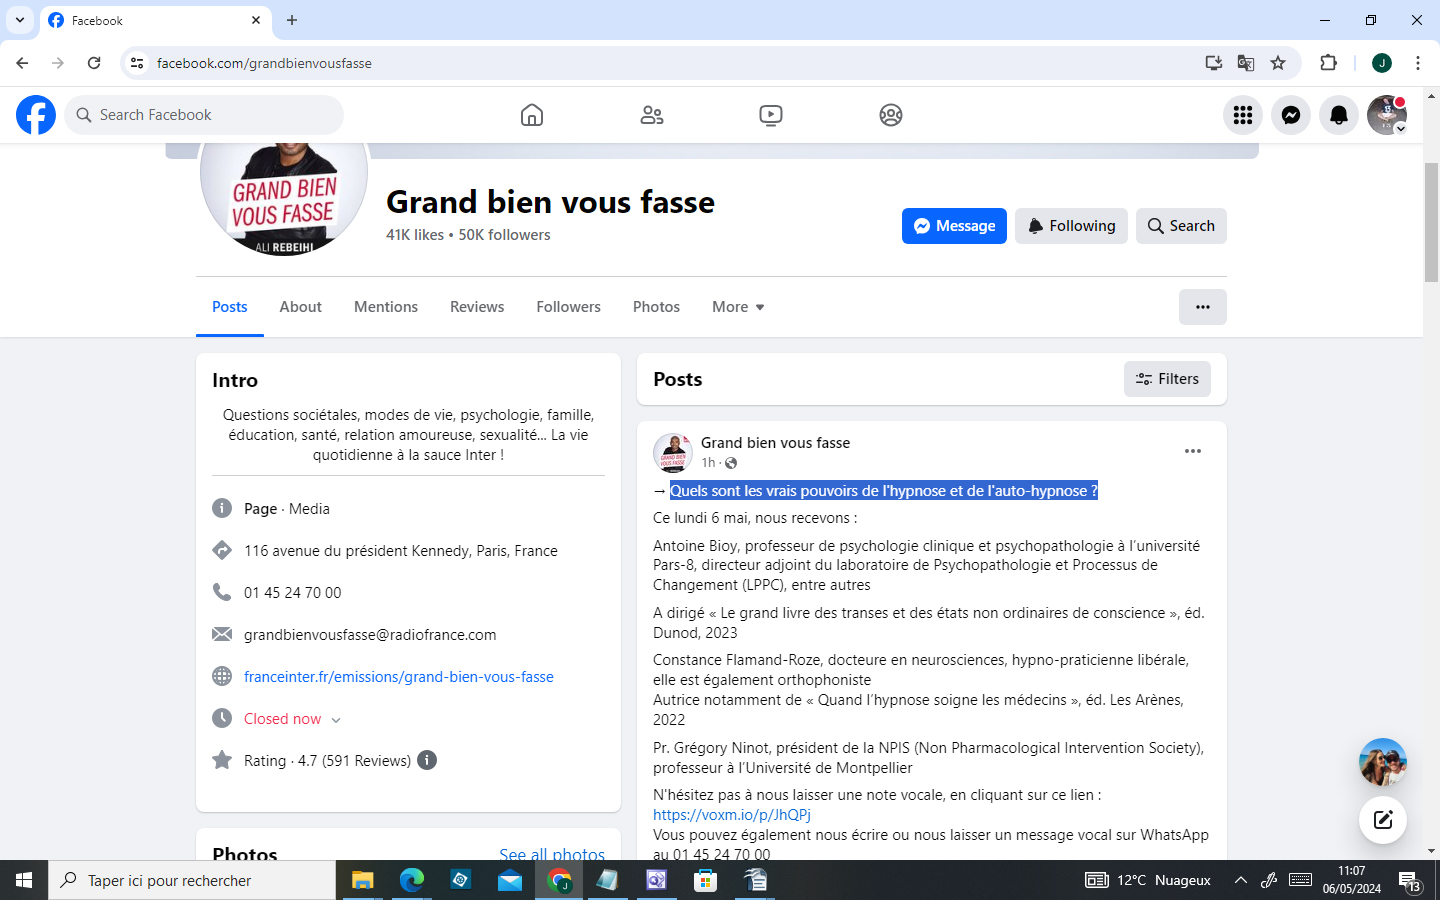Click the browser address bar URL

(x=264, y=63)
